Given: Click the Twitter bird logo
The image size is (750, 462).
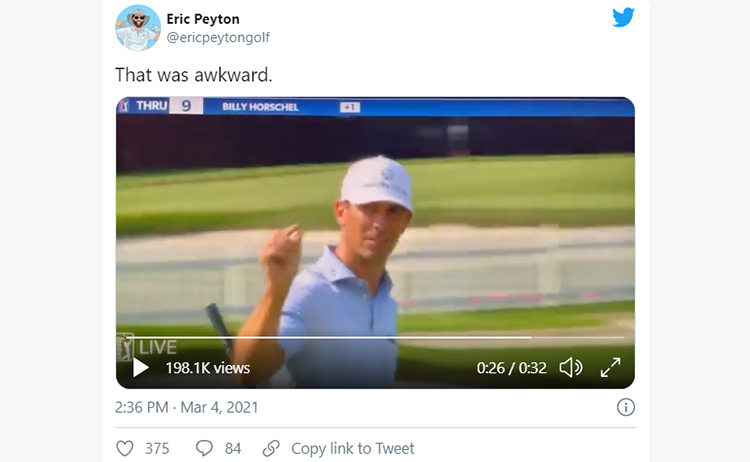Looking at the screenshot, I should [x=623, y=17].
